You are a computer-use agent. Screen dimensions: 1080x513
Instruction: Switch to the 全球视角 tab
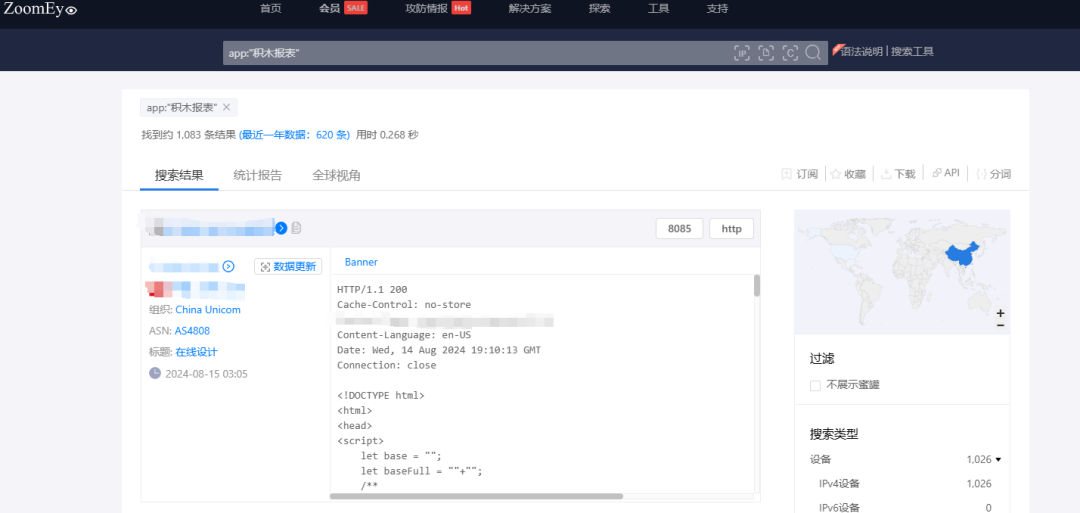point(336,175)
